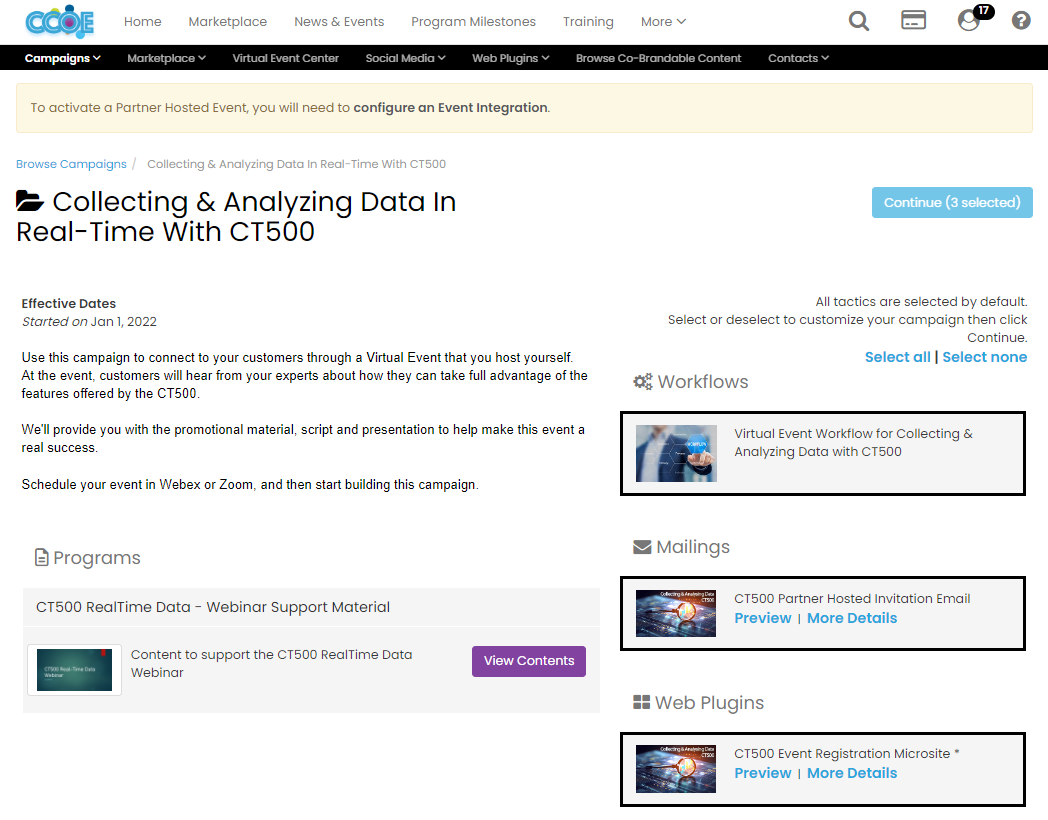The image size is (1048, 820).
Task: Click the Web Plugins grid icon
Action: click(x=642, y=702)
